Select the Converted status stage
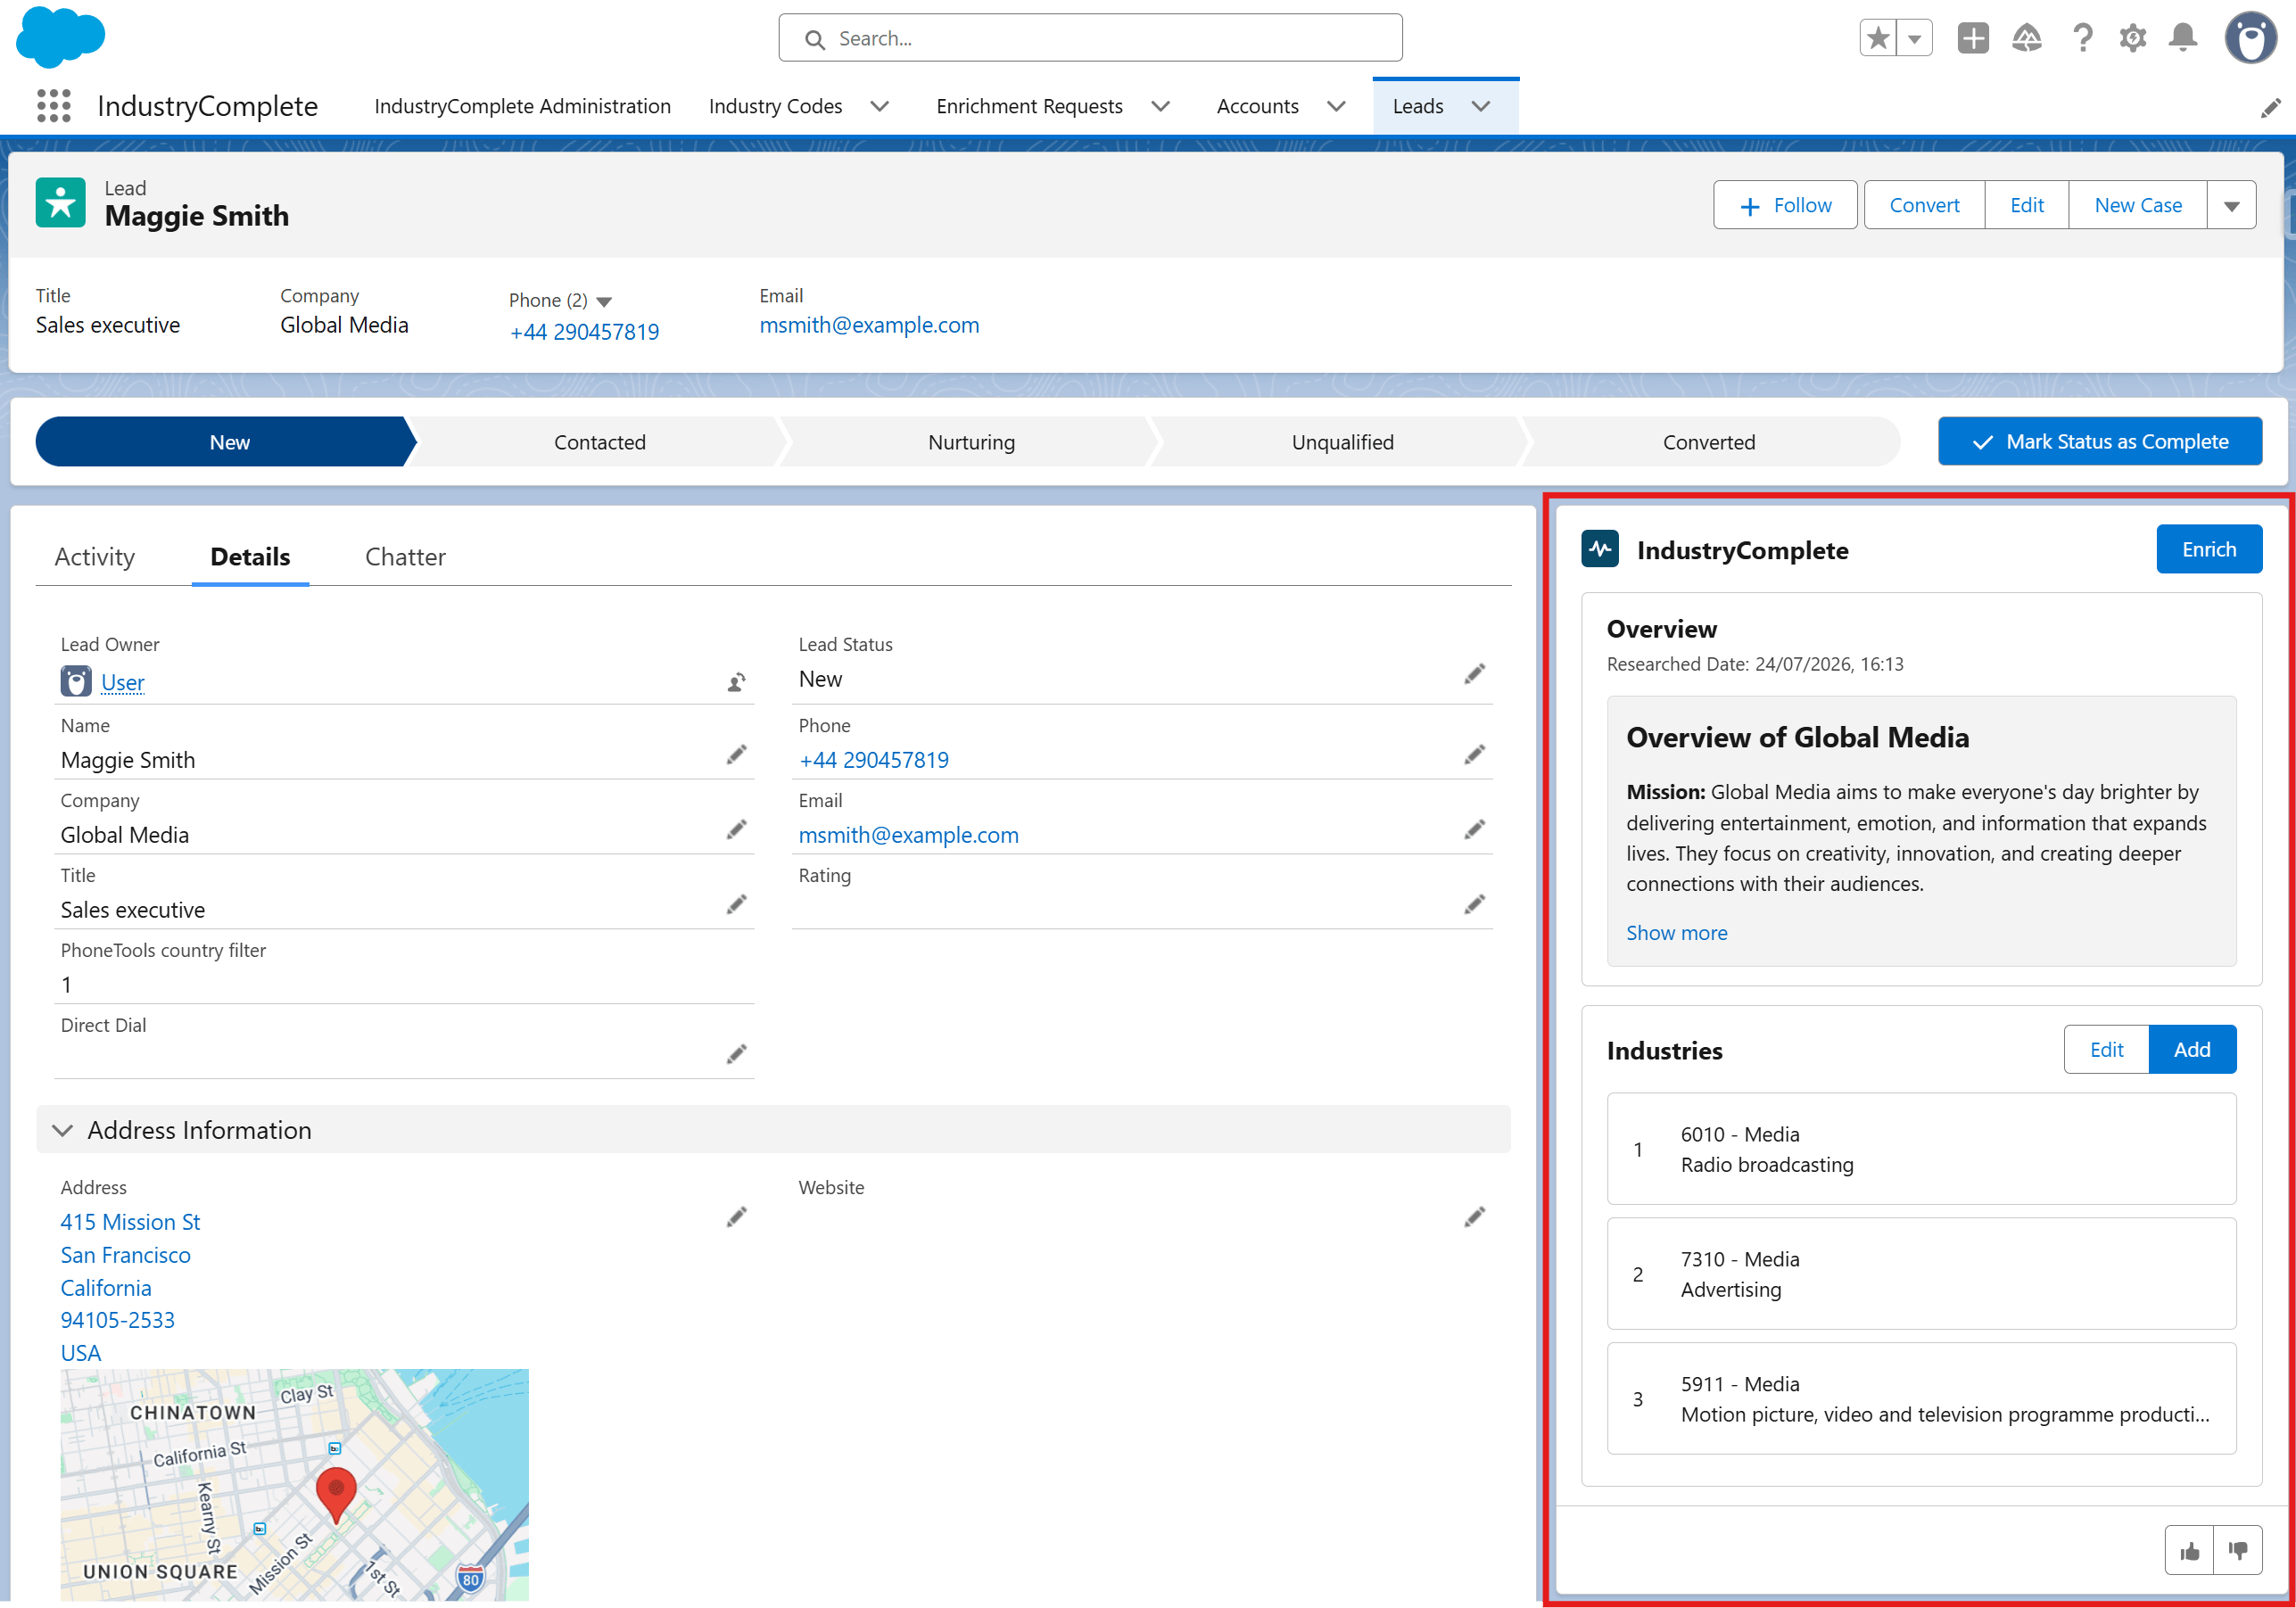Image resolution: width=2296 pixels, height=1608 pixels. point(1709,442)
